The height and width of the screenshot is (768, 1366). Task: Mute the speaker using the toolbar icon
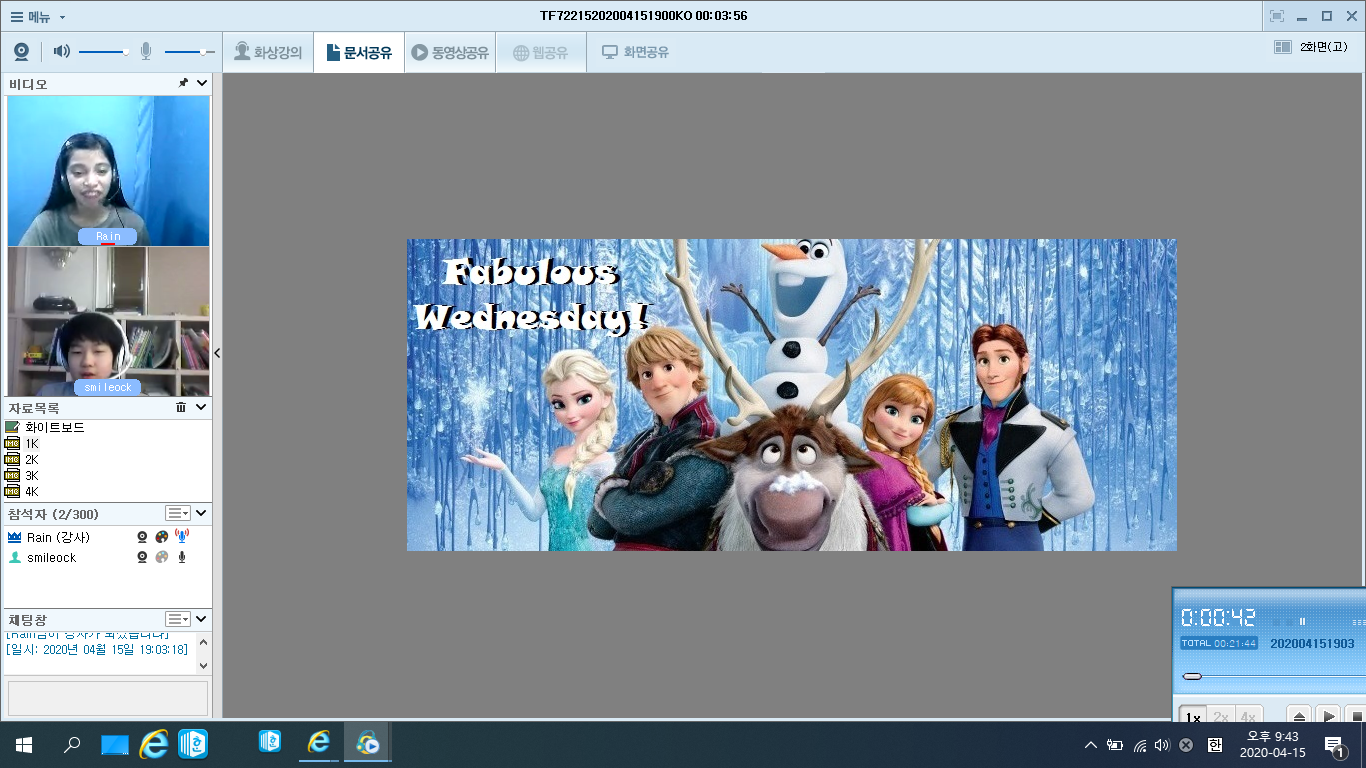coord(62,52)
